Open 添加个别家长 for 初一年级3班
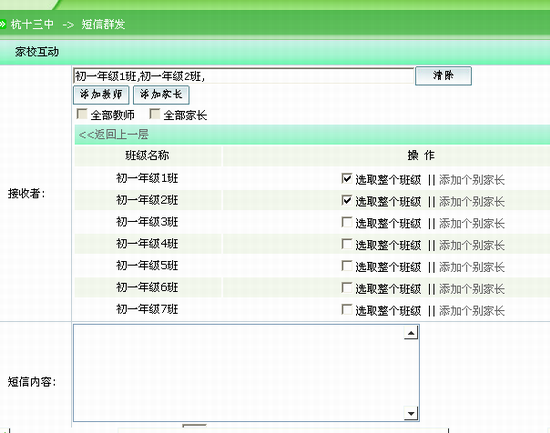Screen dimensions: 550x433 pyautogui.click(x=472, y=224)
